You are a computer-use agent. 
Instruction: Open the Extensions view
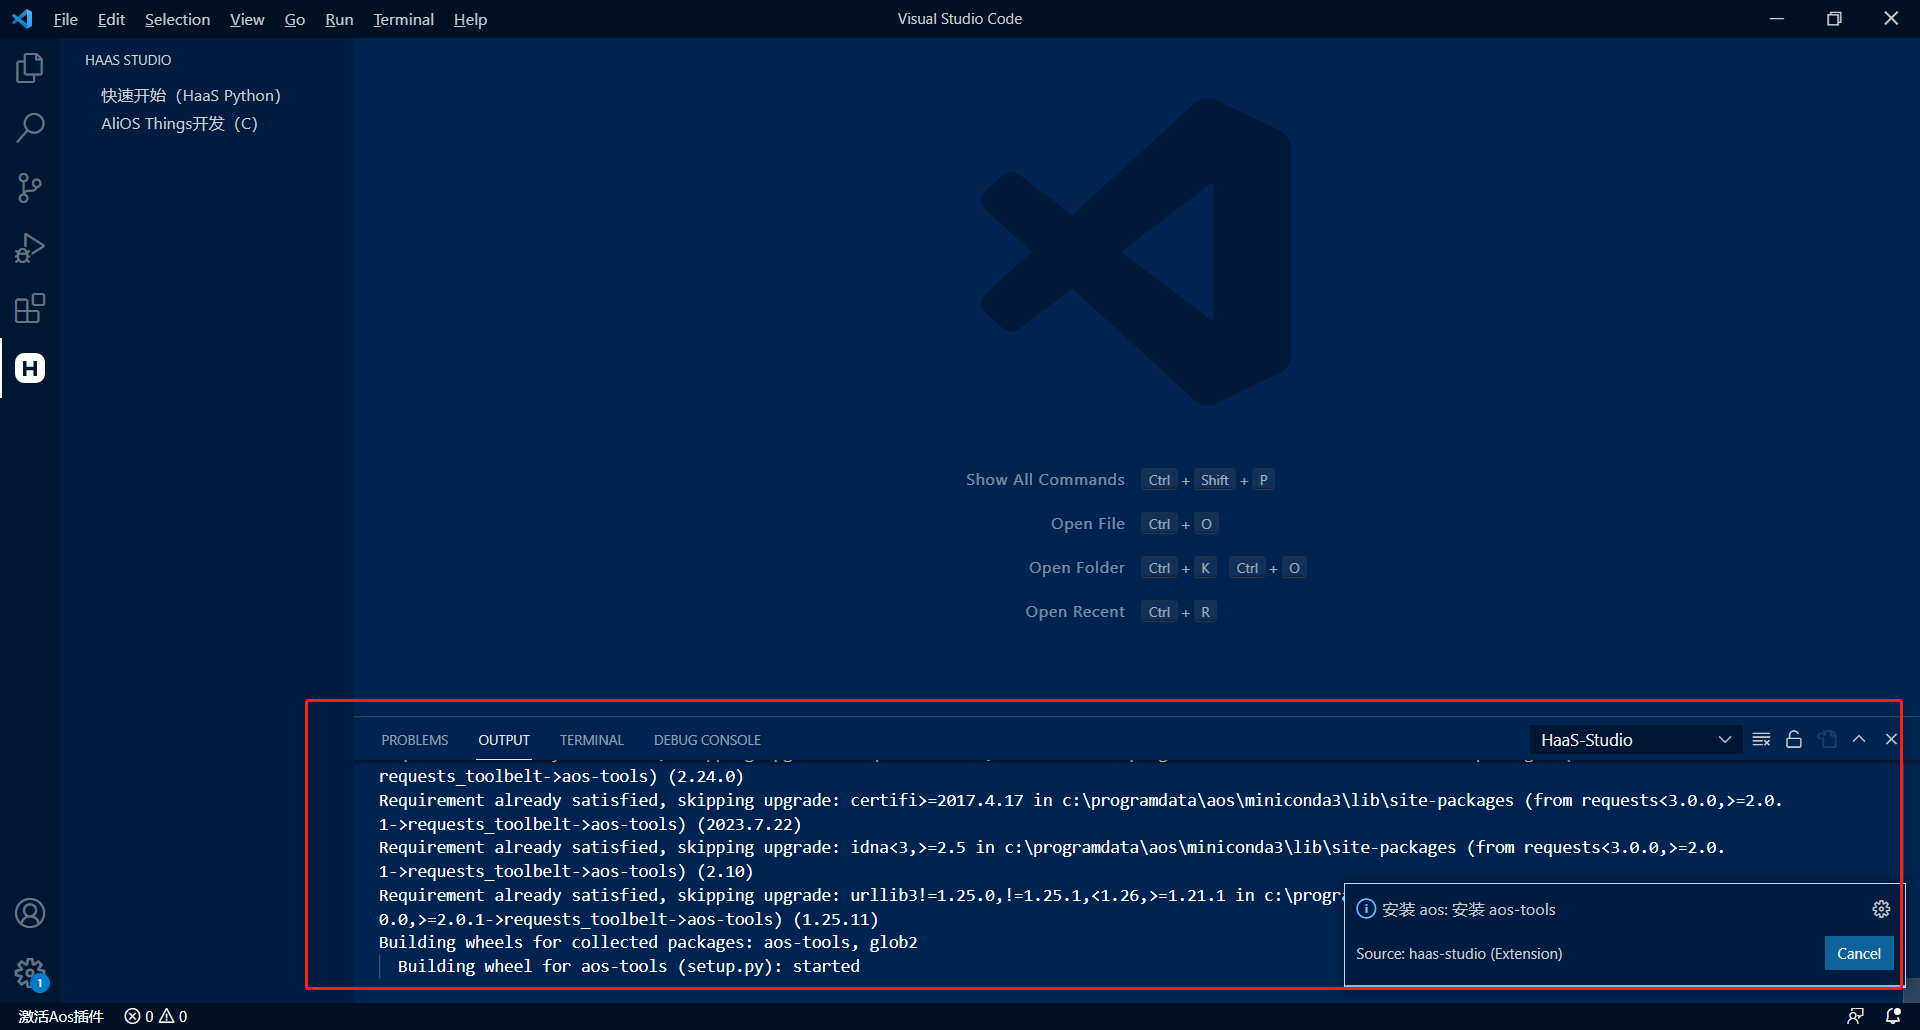[30, 308]
